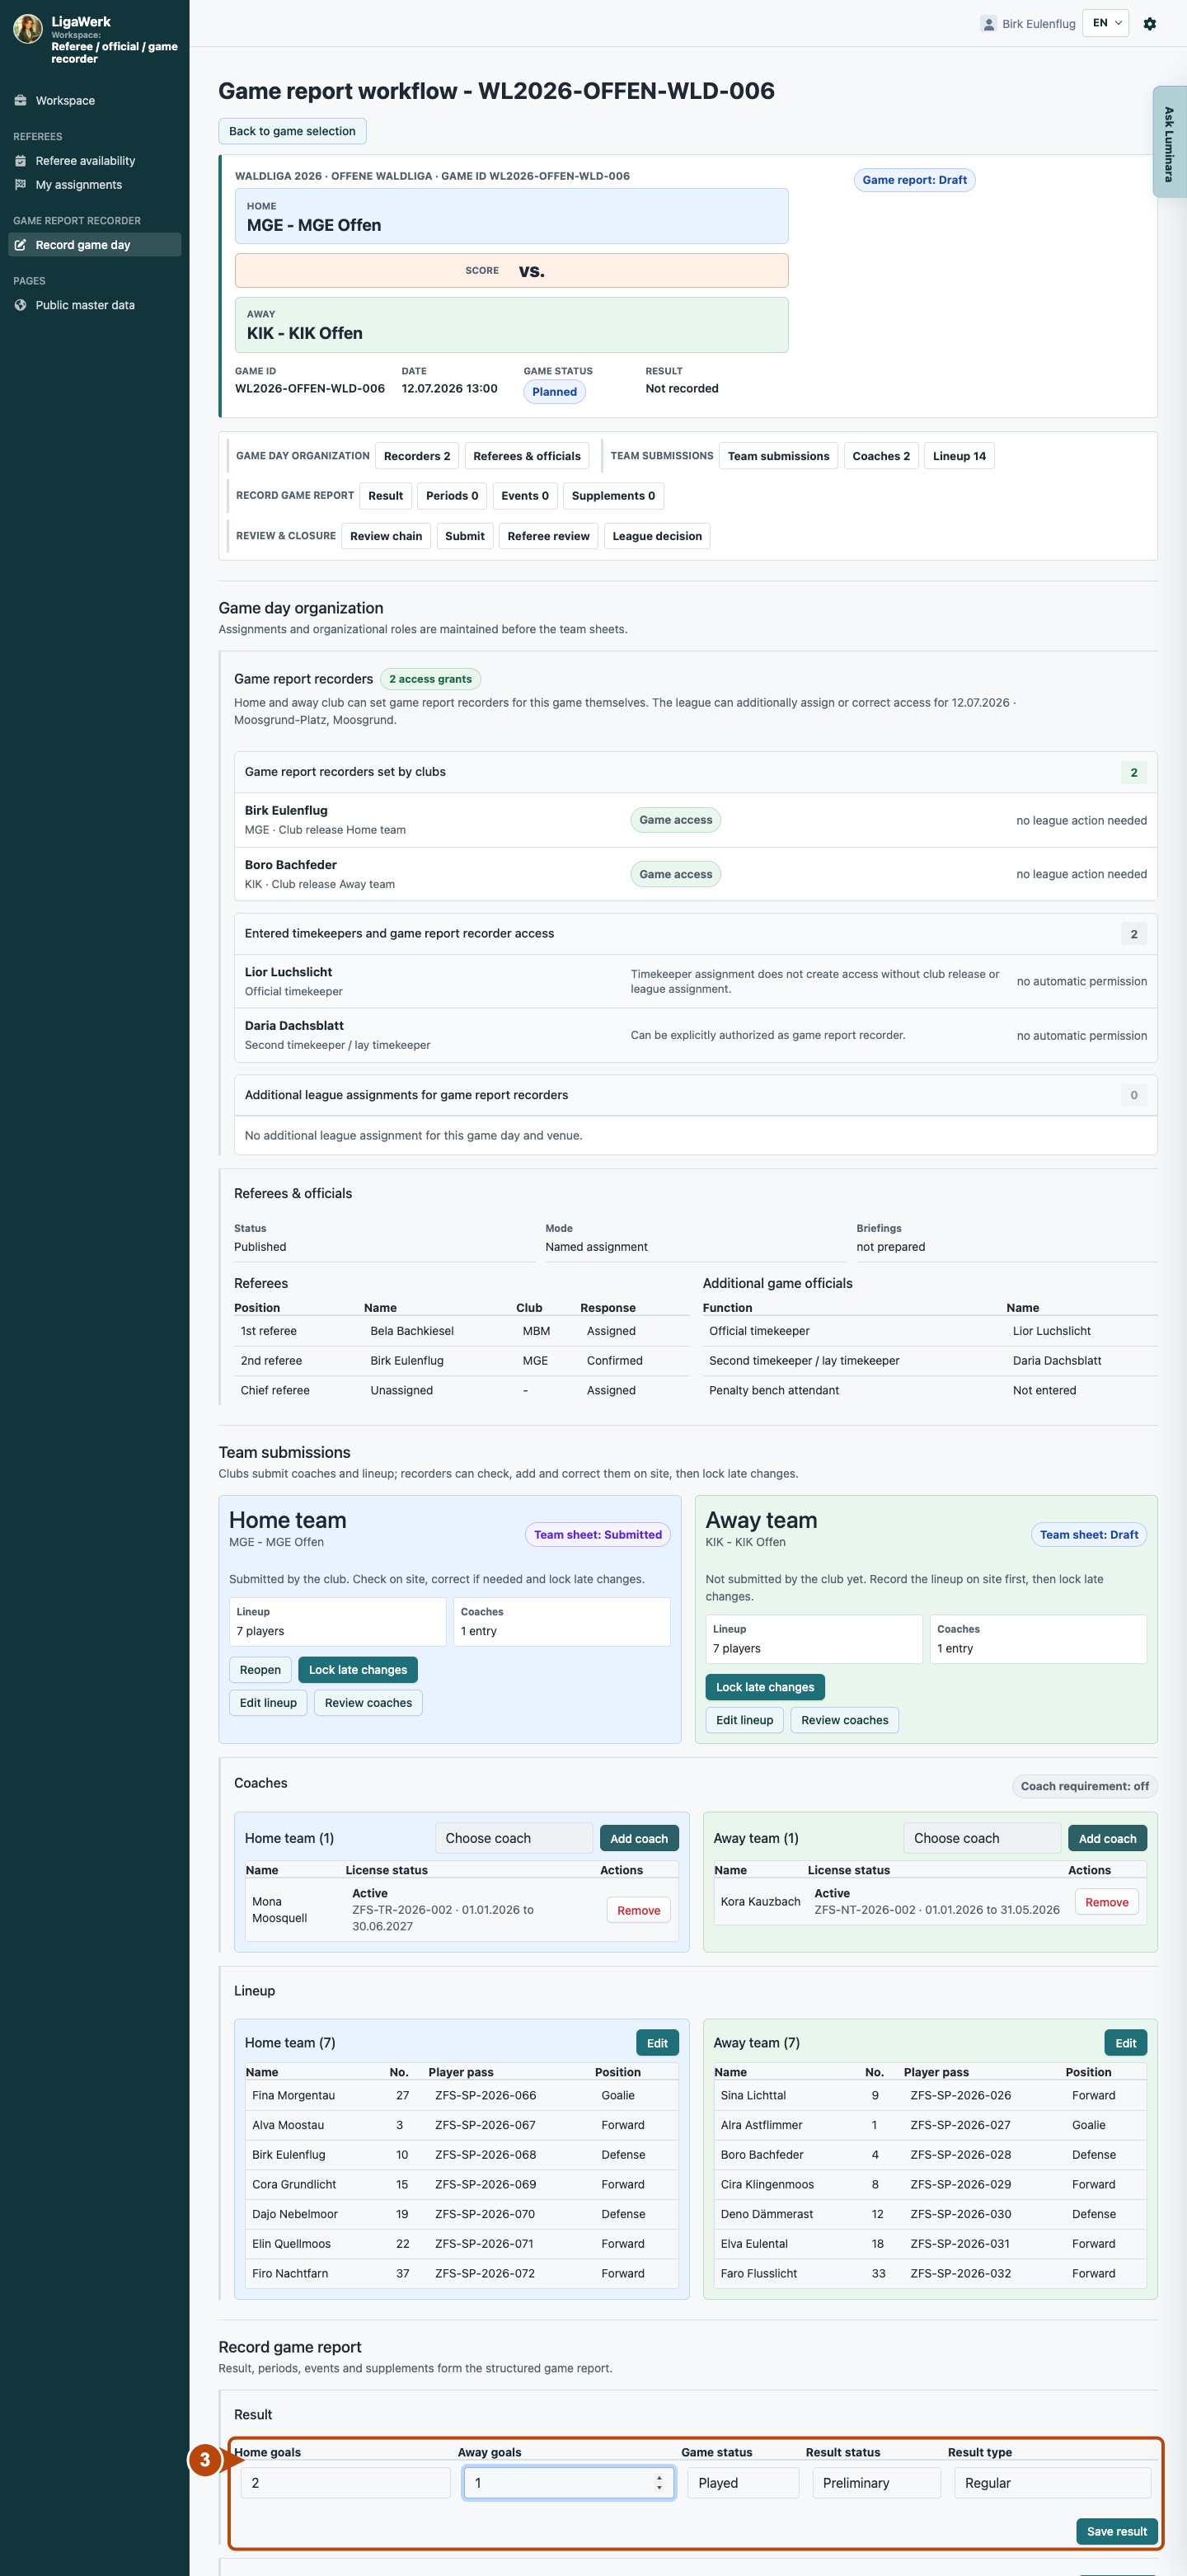
Task: Go to the Events 0 section
Action: [525, 496]
